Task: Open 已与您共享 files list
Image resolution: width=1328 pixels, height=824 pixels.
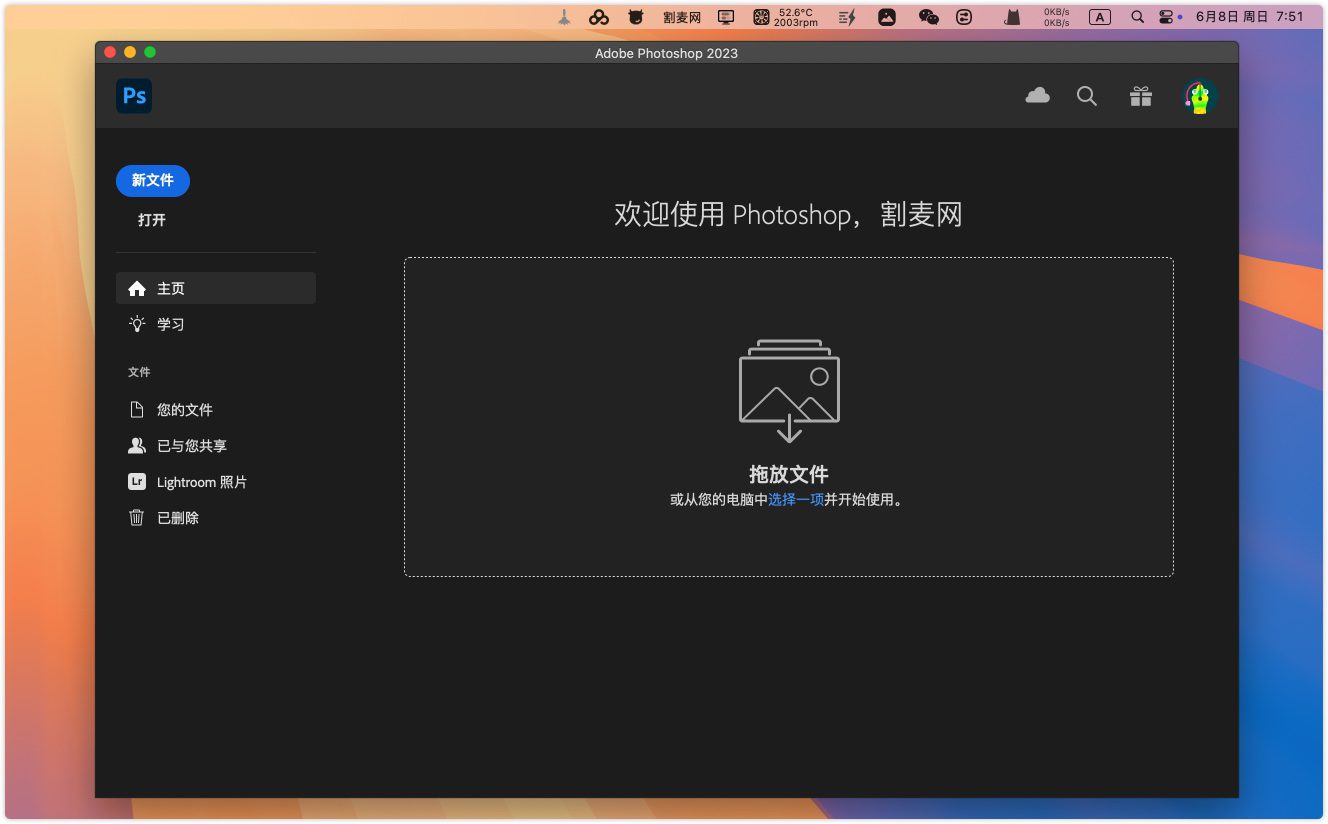Action: point(191,446)
